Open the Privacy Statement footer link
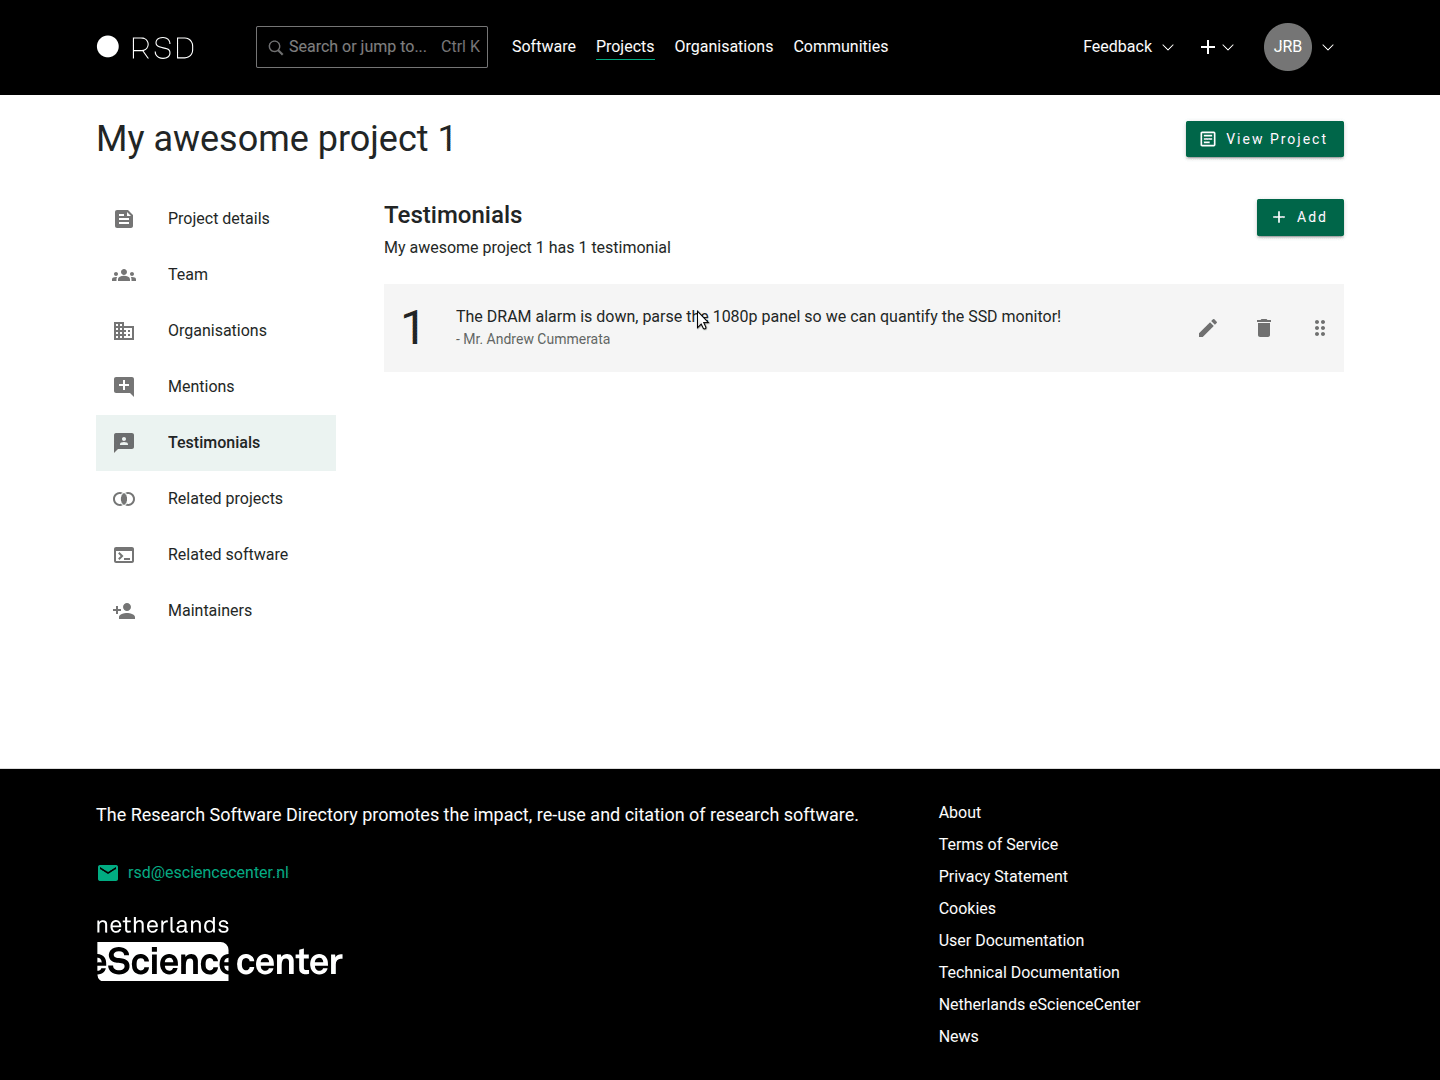Screen dimensions: 1440x1080 pyautogui.click(x=1003, y=877)
